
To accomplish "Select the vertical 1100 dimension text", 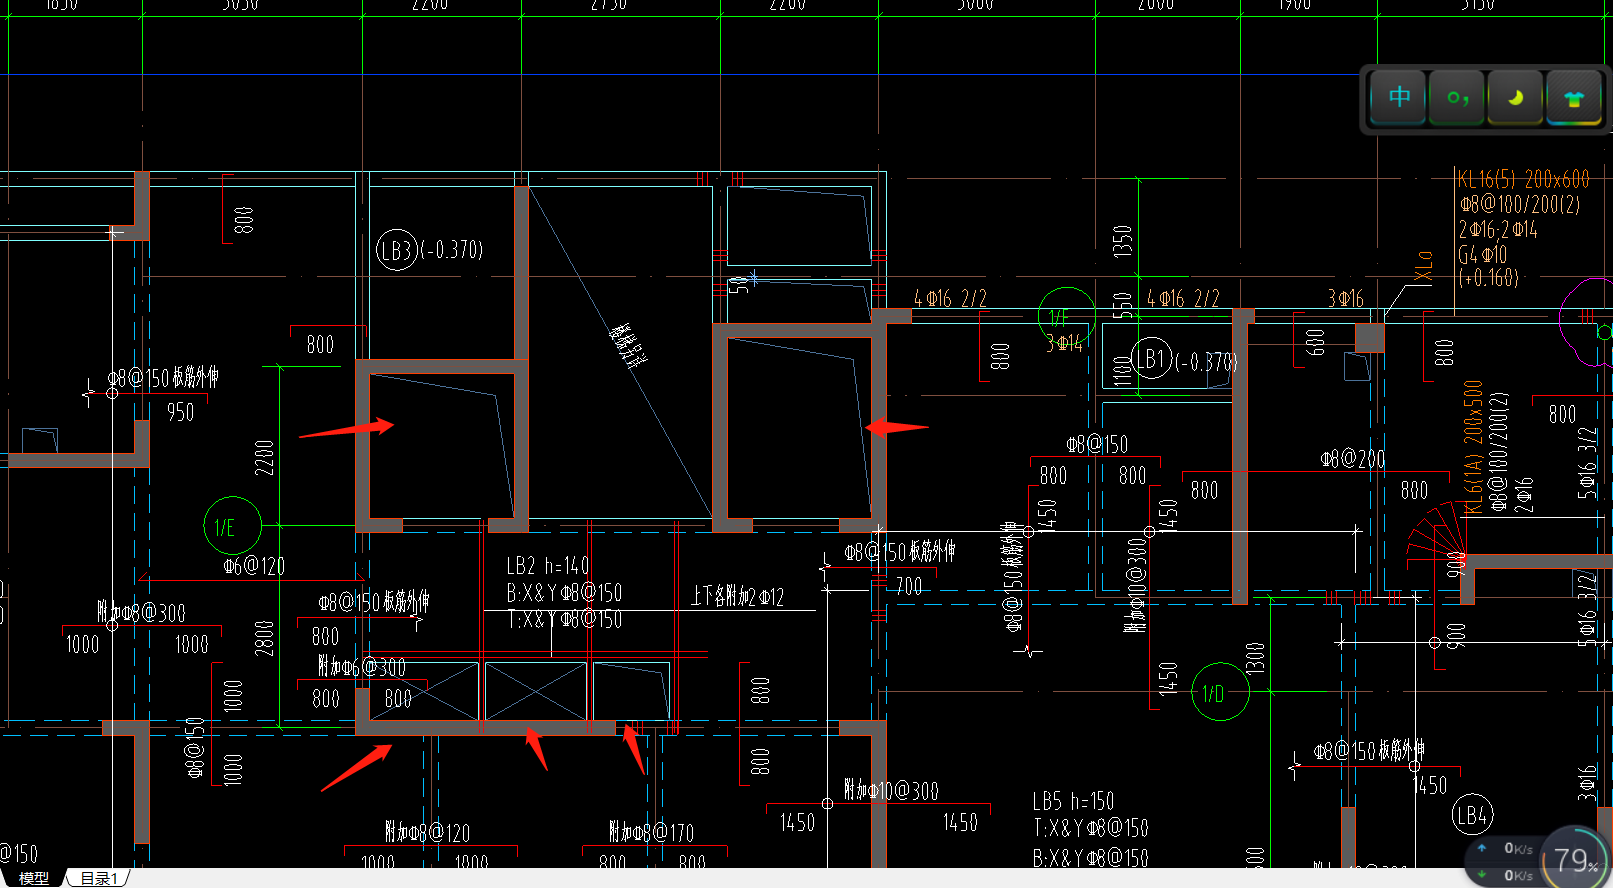I will [1123, 369].
